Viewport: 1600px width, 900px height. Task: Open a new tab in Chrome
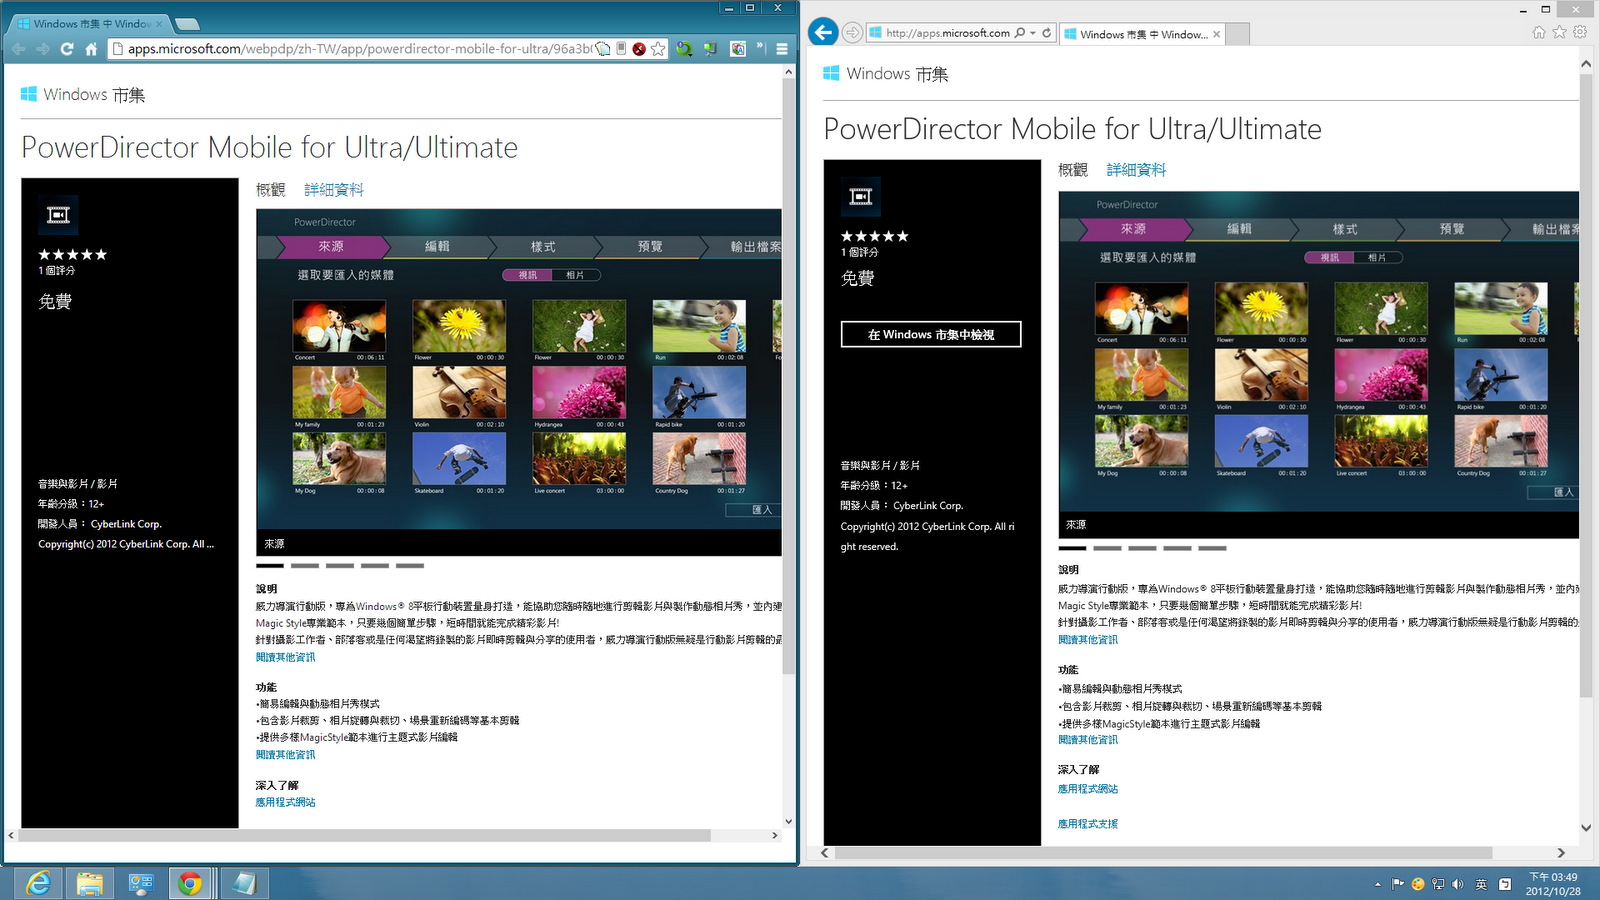187,24
